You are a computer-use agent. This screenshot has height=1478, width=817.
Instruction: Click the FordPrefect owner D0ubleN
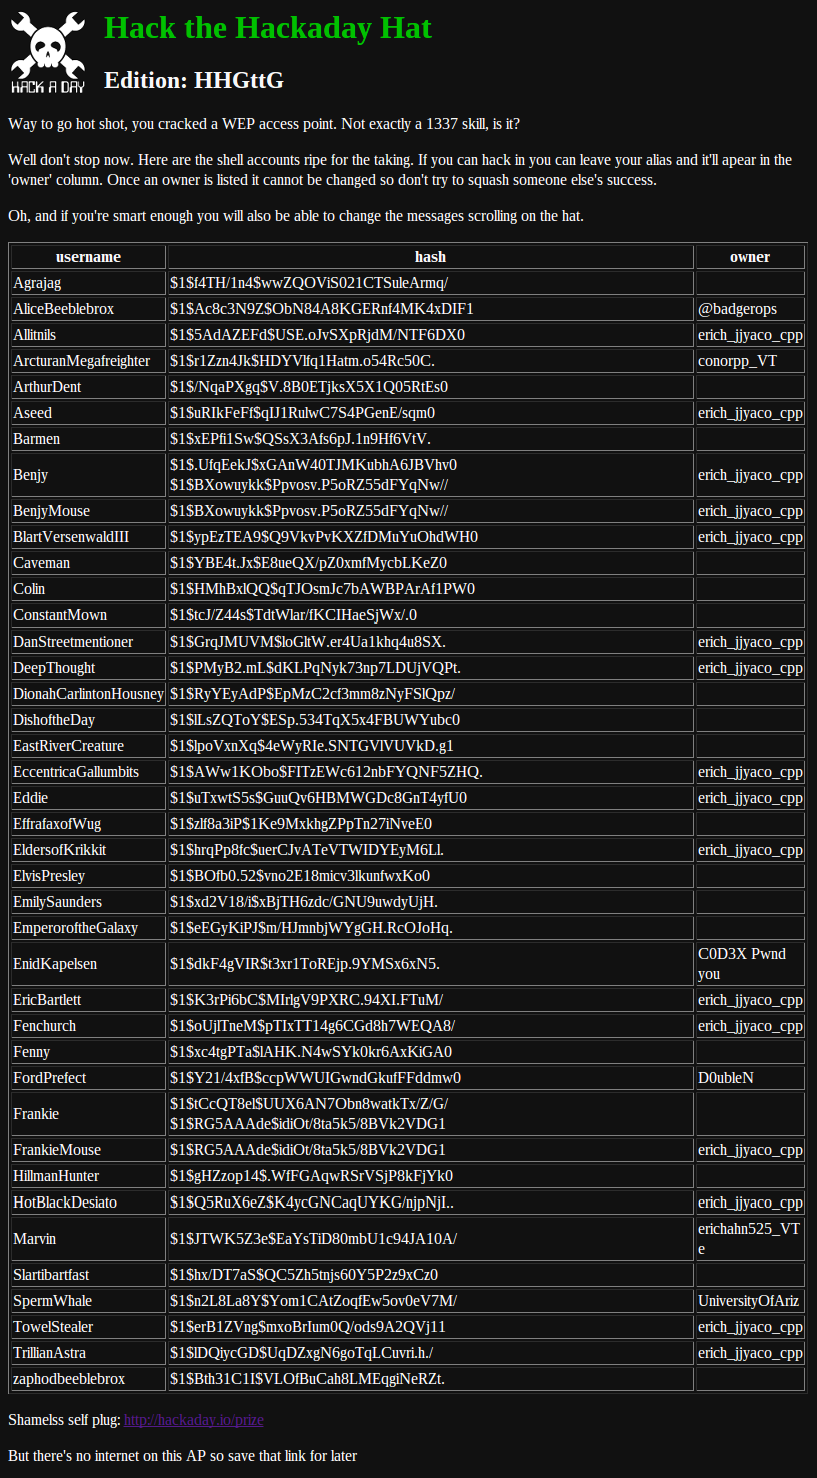[x=725, y=1078]
